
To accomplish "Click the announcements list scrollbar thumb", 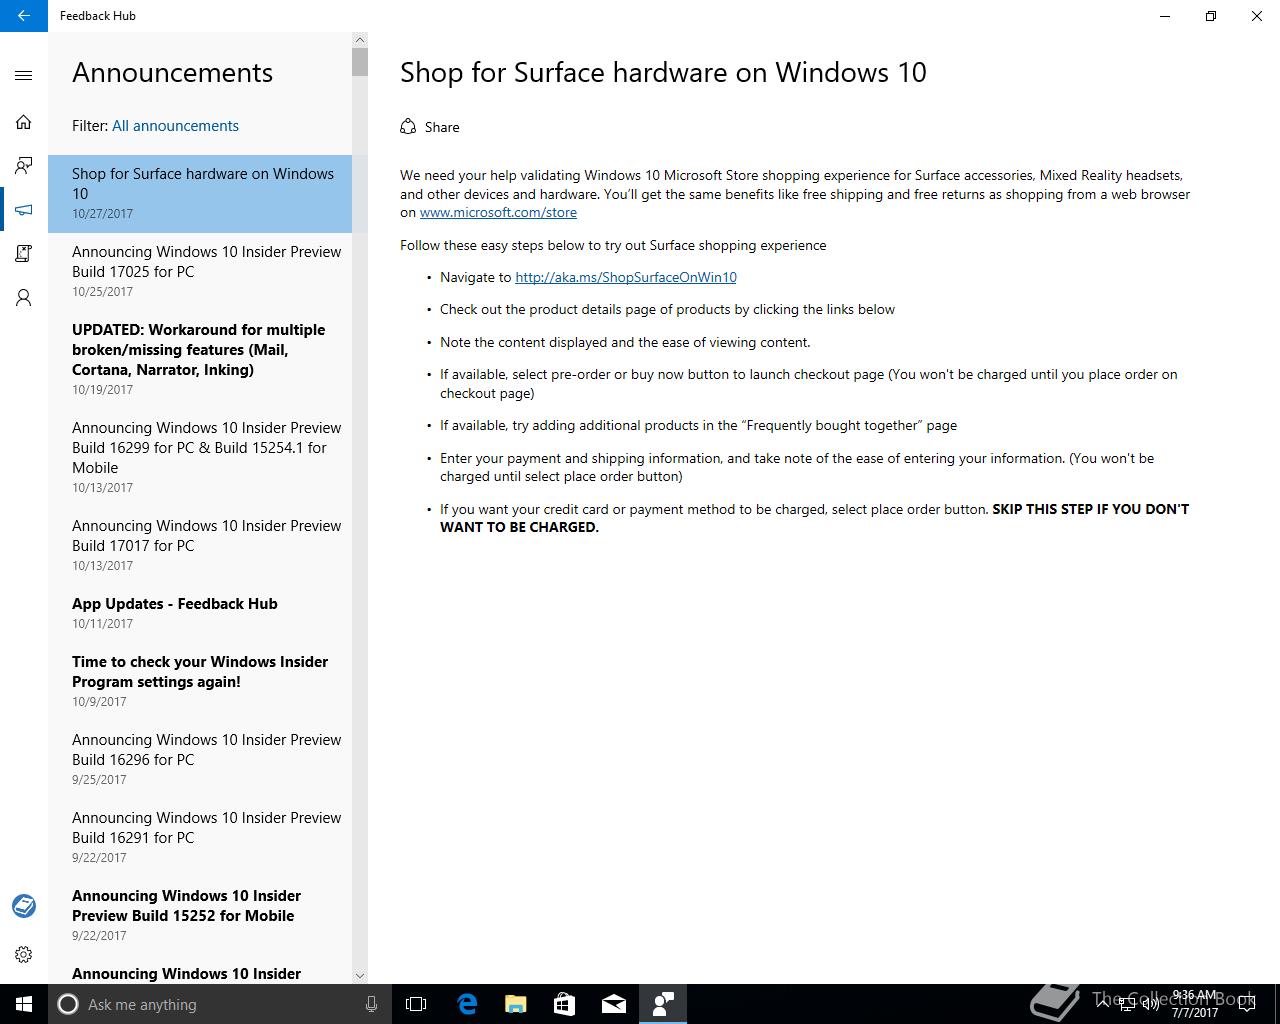I will coord(360,62).
